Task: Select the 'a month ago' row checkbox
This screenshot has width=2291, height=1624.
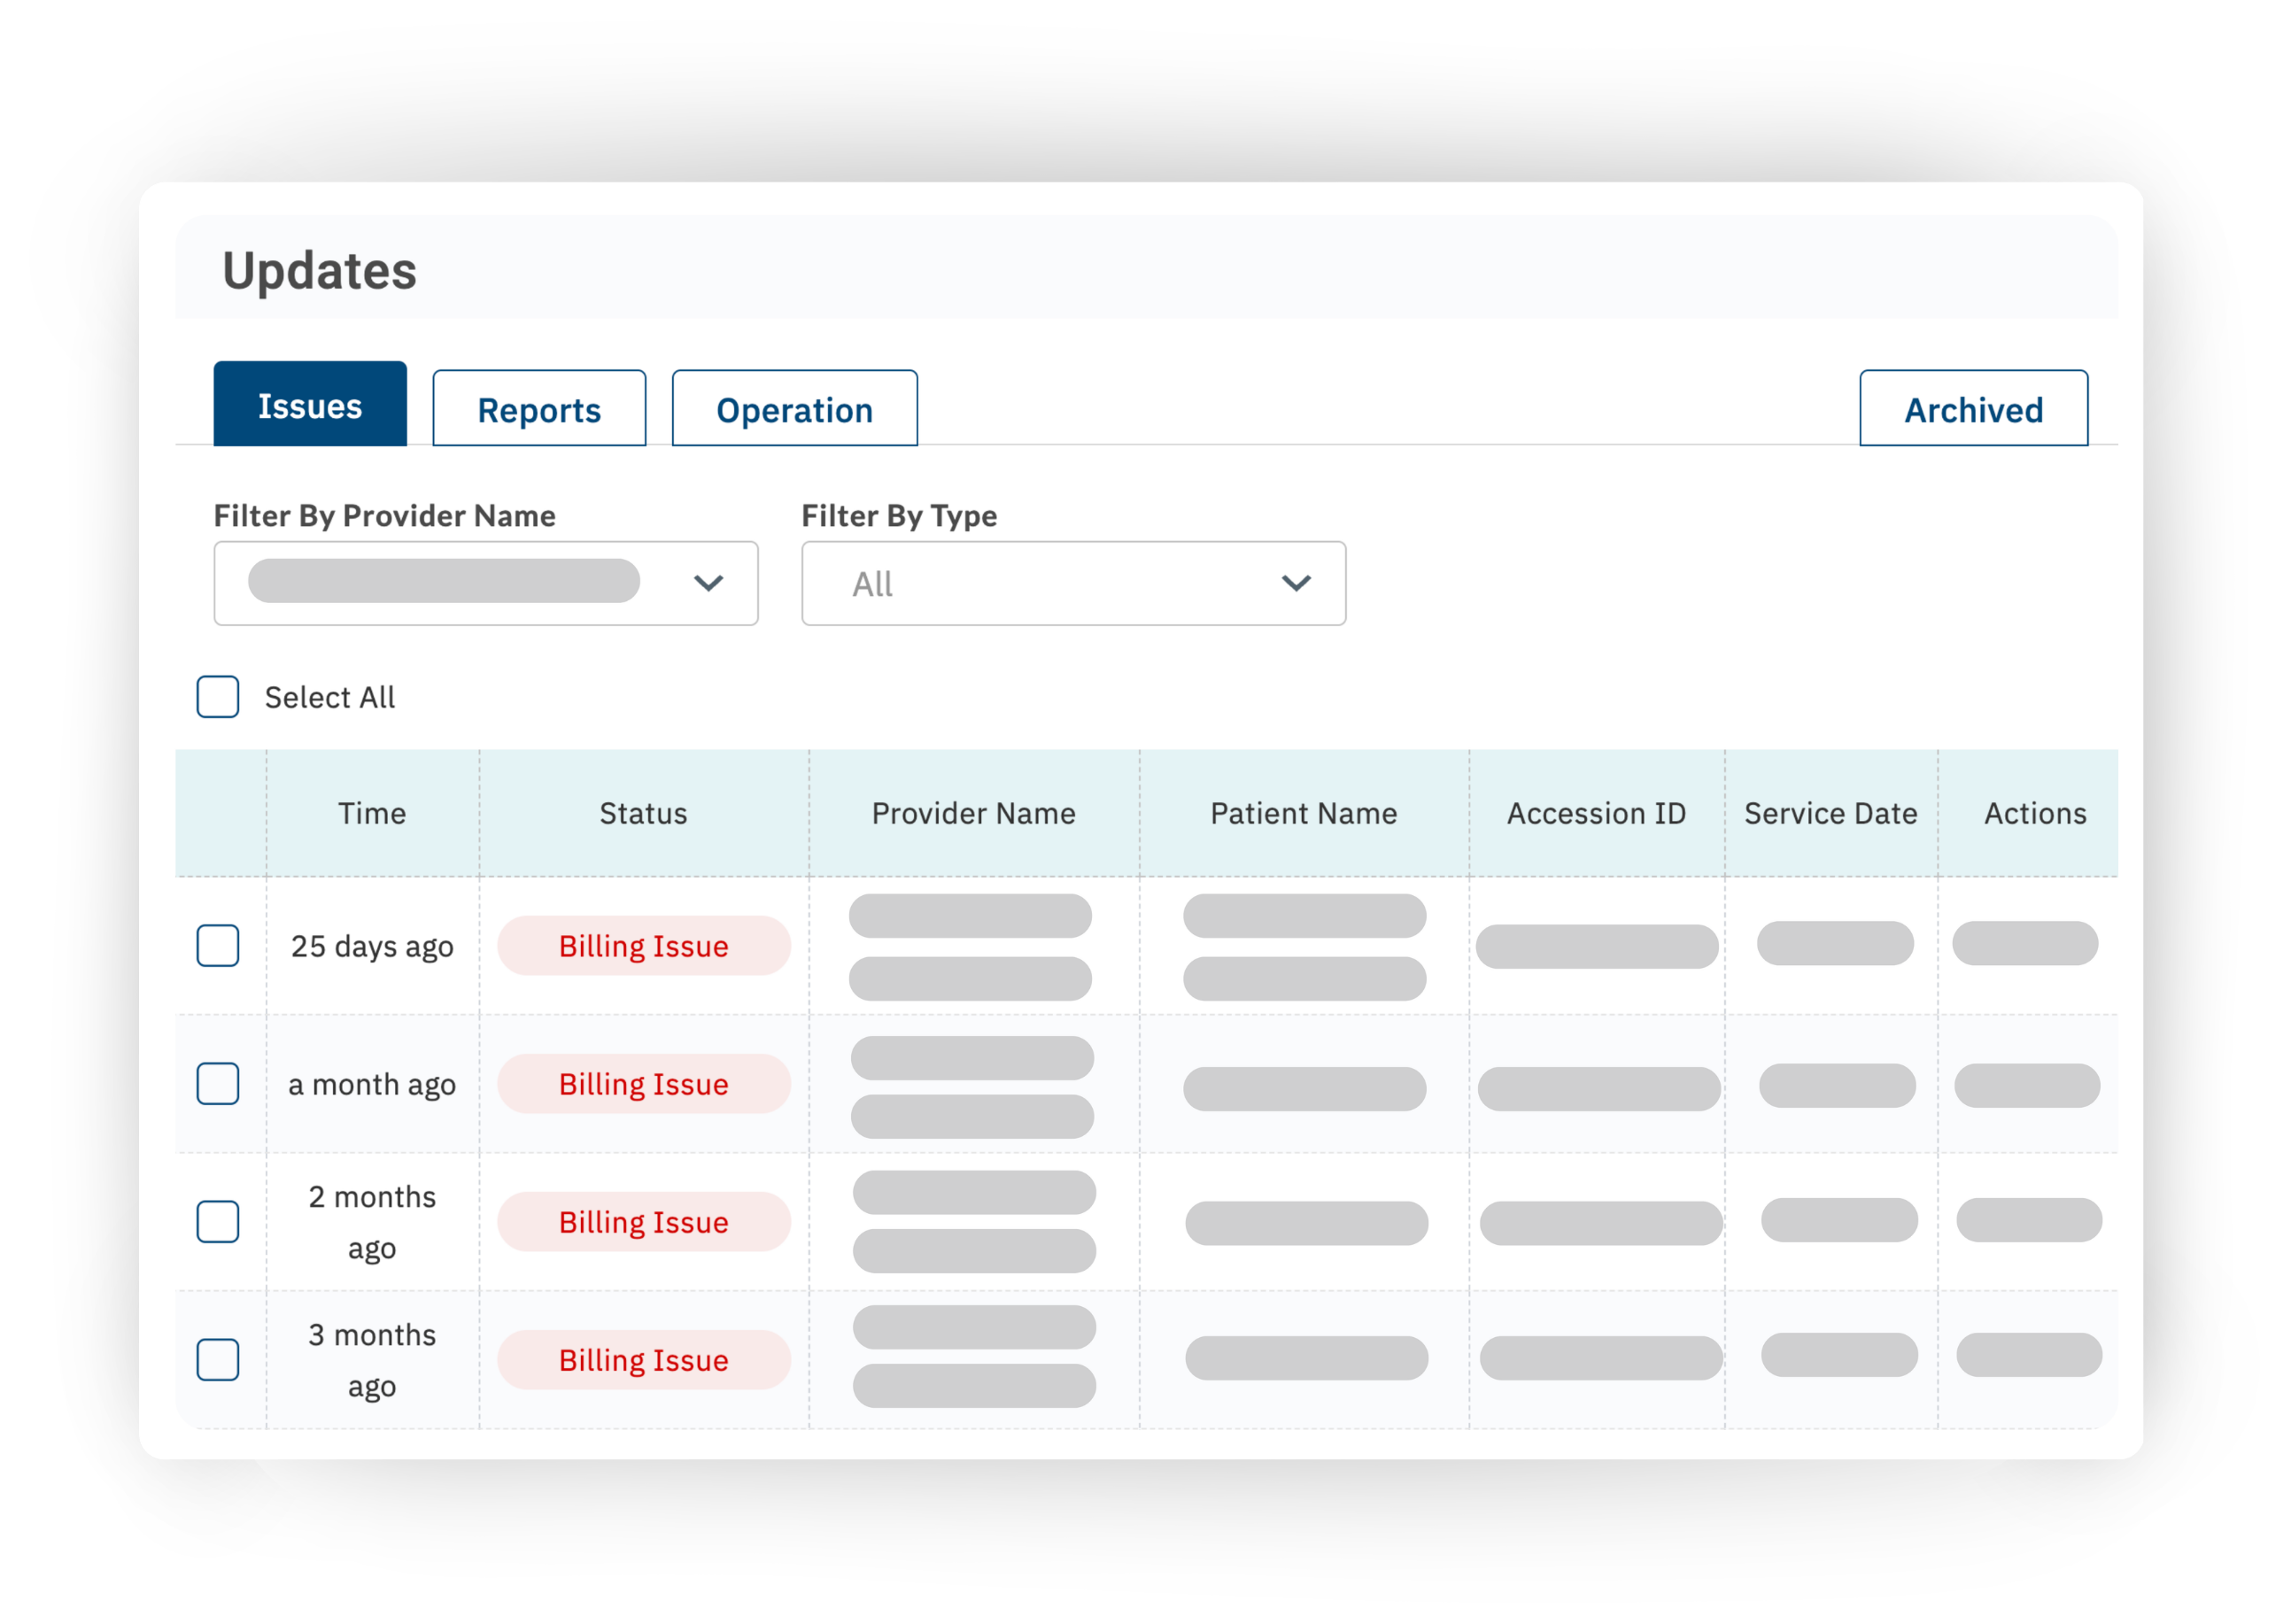Action: pos(217,1083)
